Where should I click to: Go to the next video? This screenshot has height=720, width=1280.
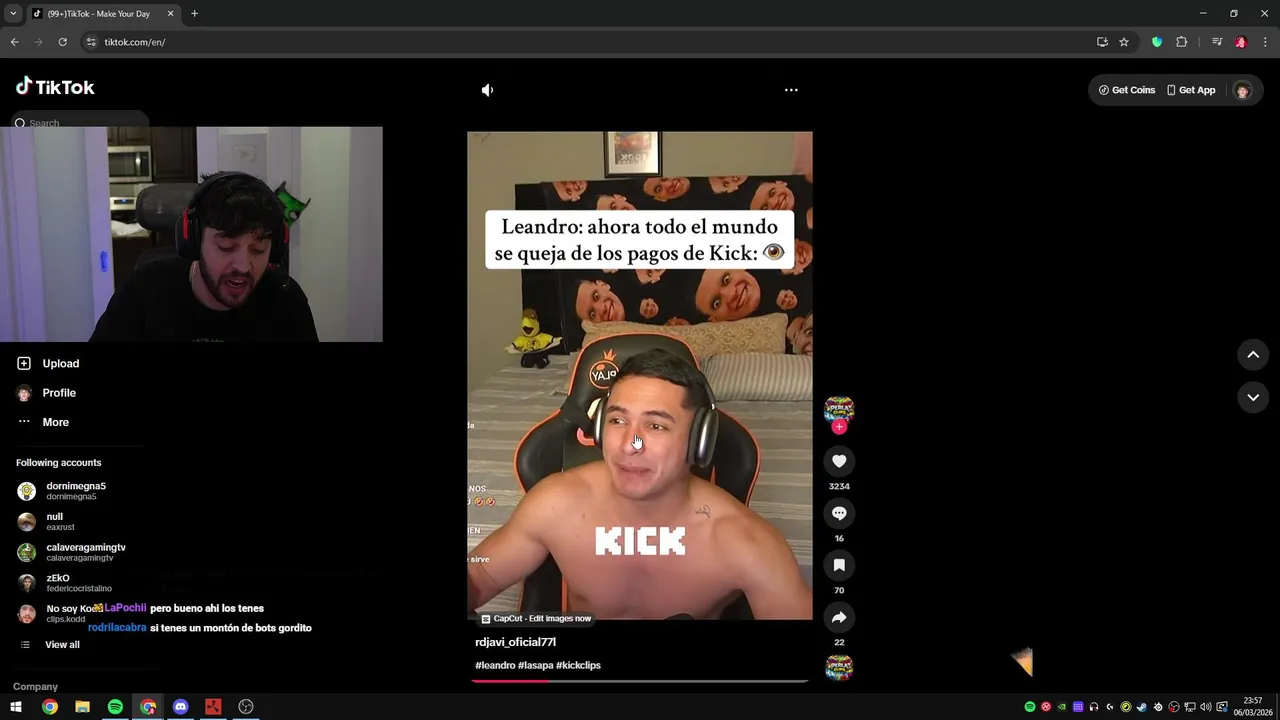[x=1253, y=397]
